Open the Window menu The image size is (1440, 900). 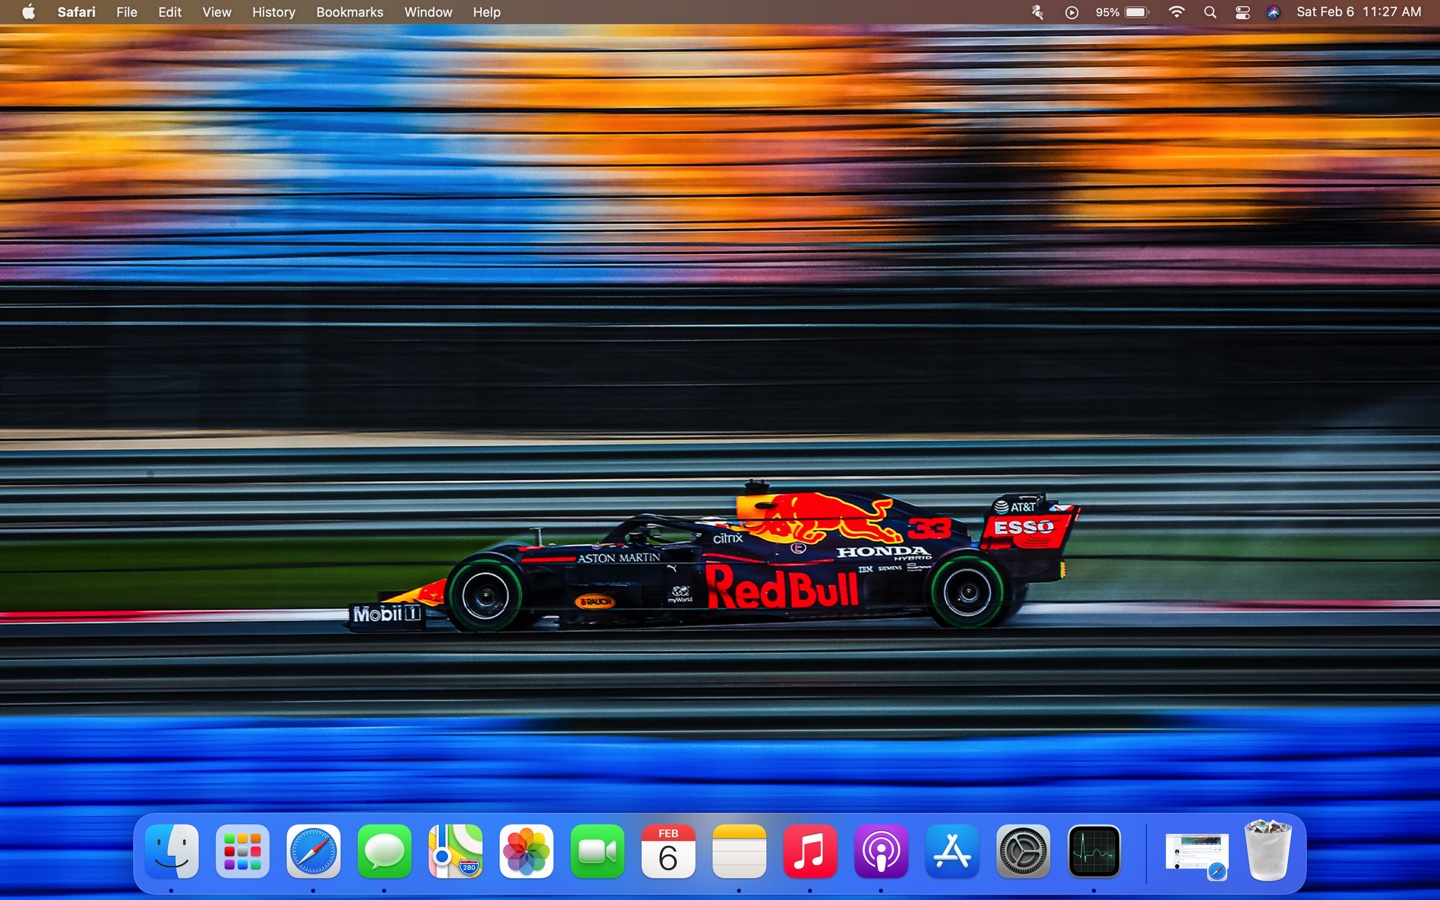428,12
